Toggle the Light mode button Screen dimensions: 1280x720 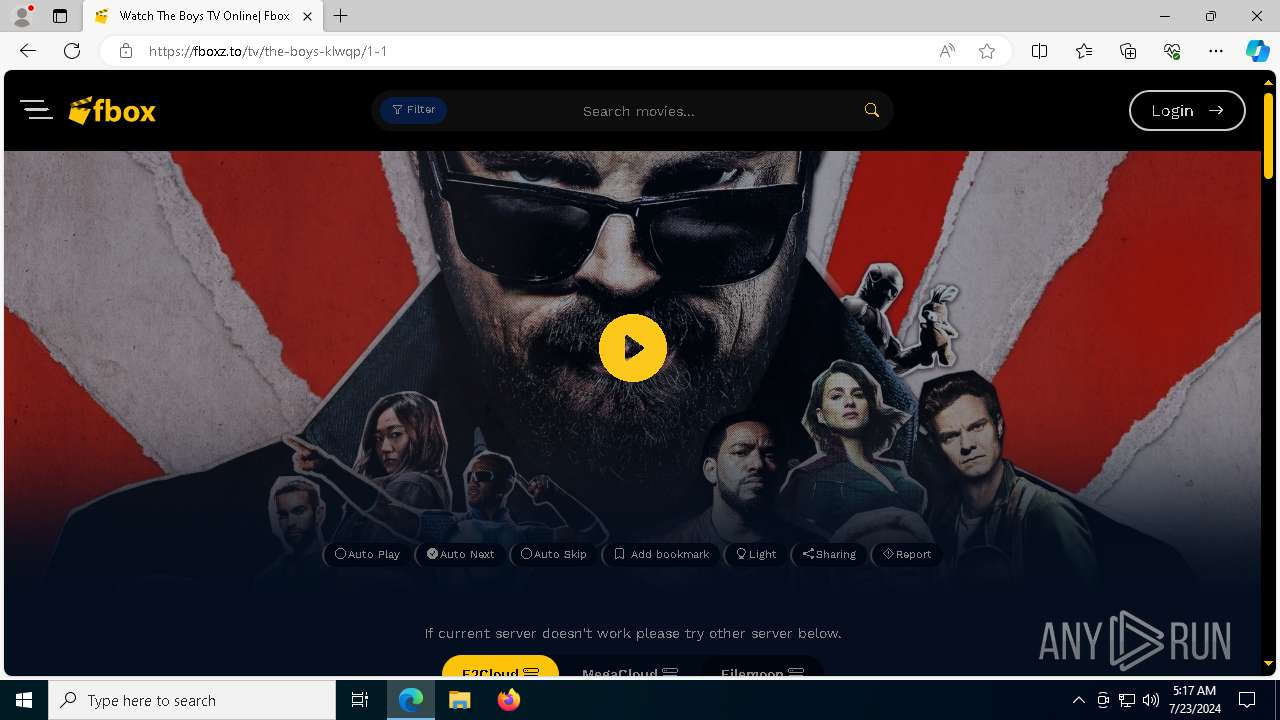pyautogui.click(x=756, y=554)
